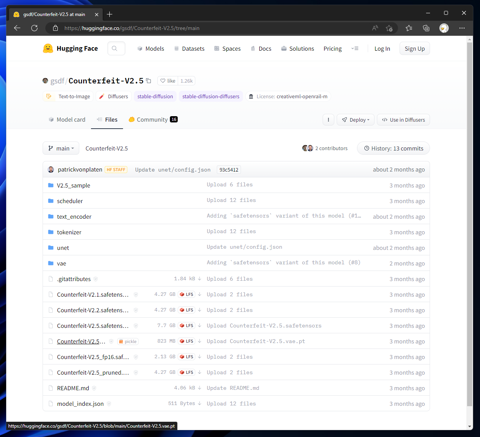Open the Deploy dropdown menu
The width and height of the screenshot is (480, 437).
click(x=355, y=120)
